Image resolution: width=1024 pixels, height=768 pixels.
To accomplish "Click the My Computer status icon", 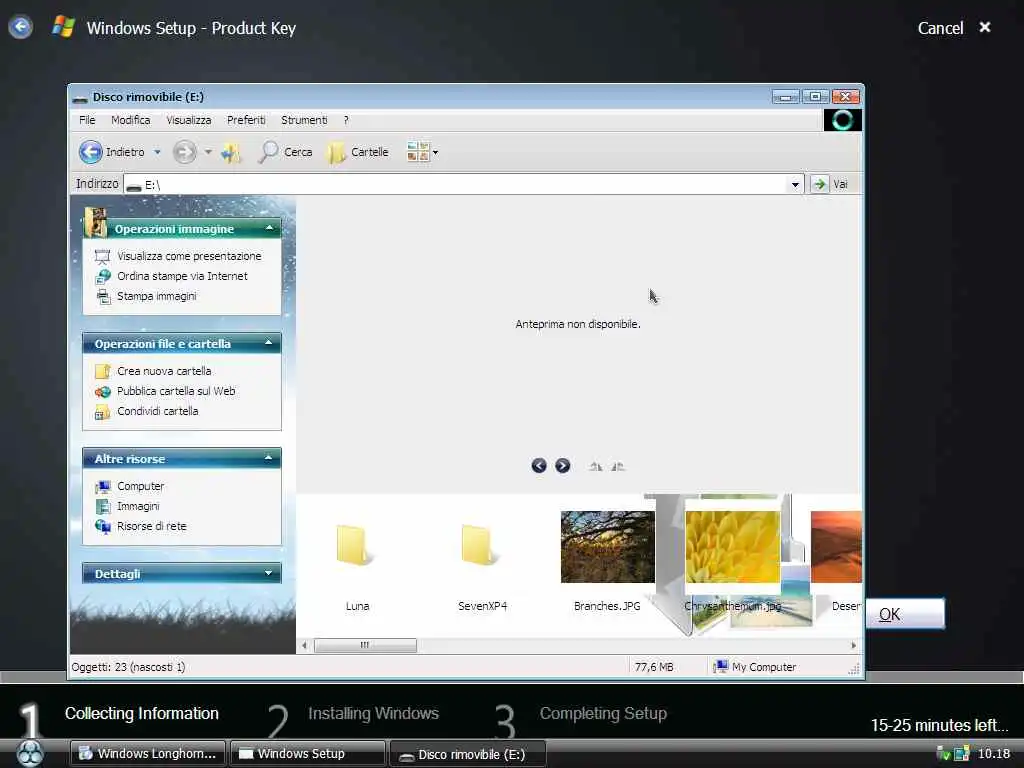I will [720, 667].
